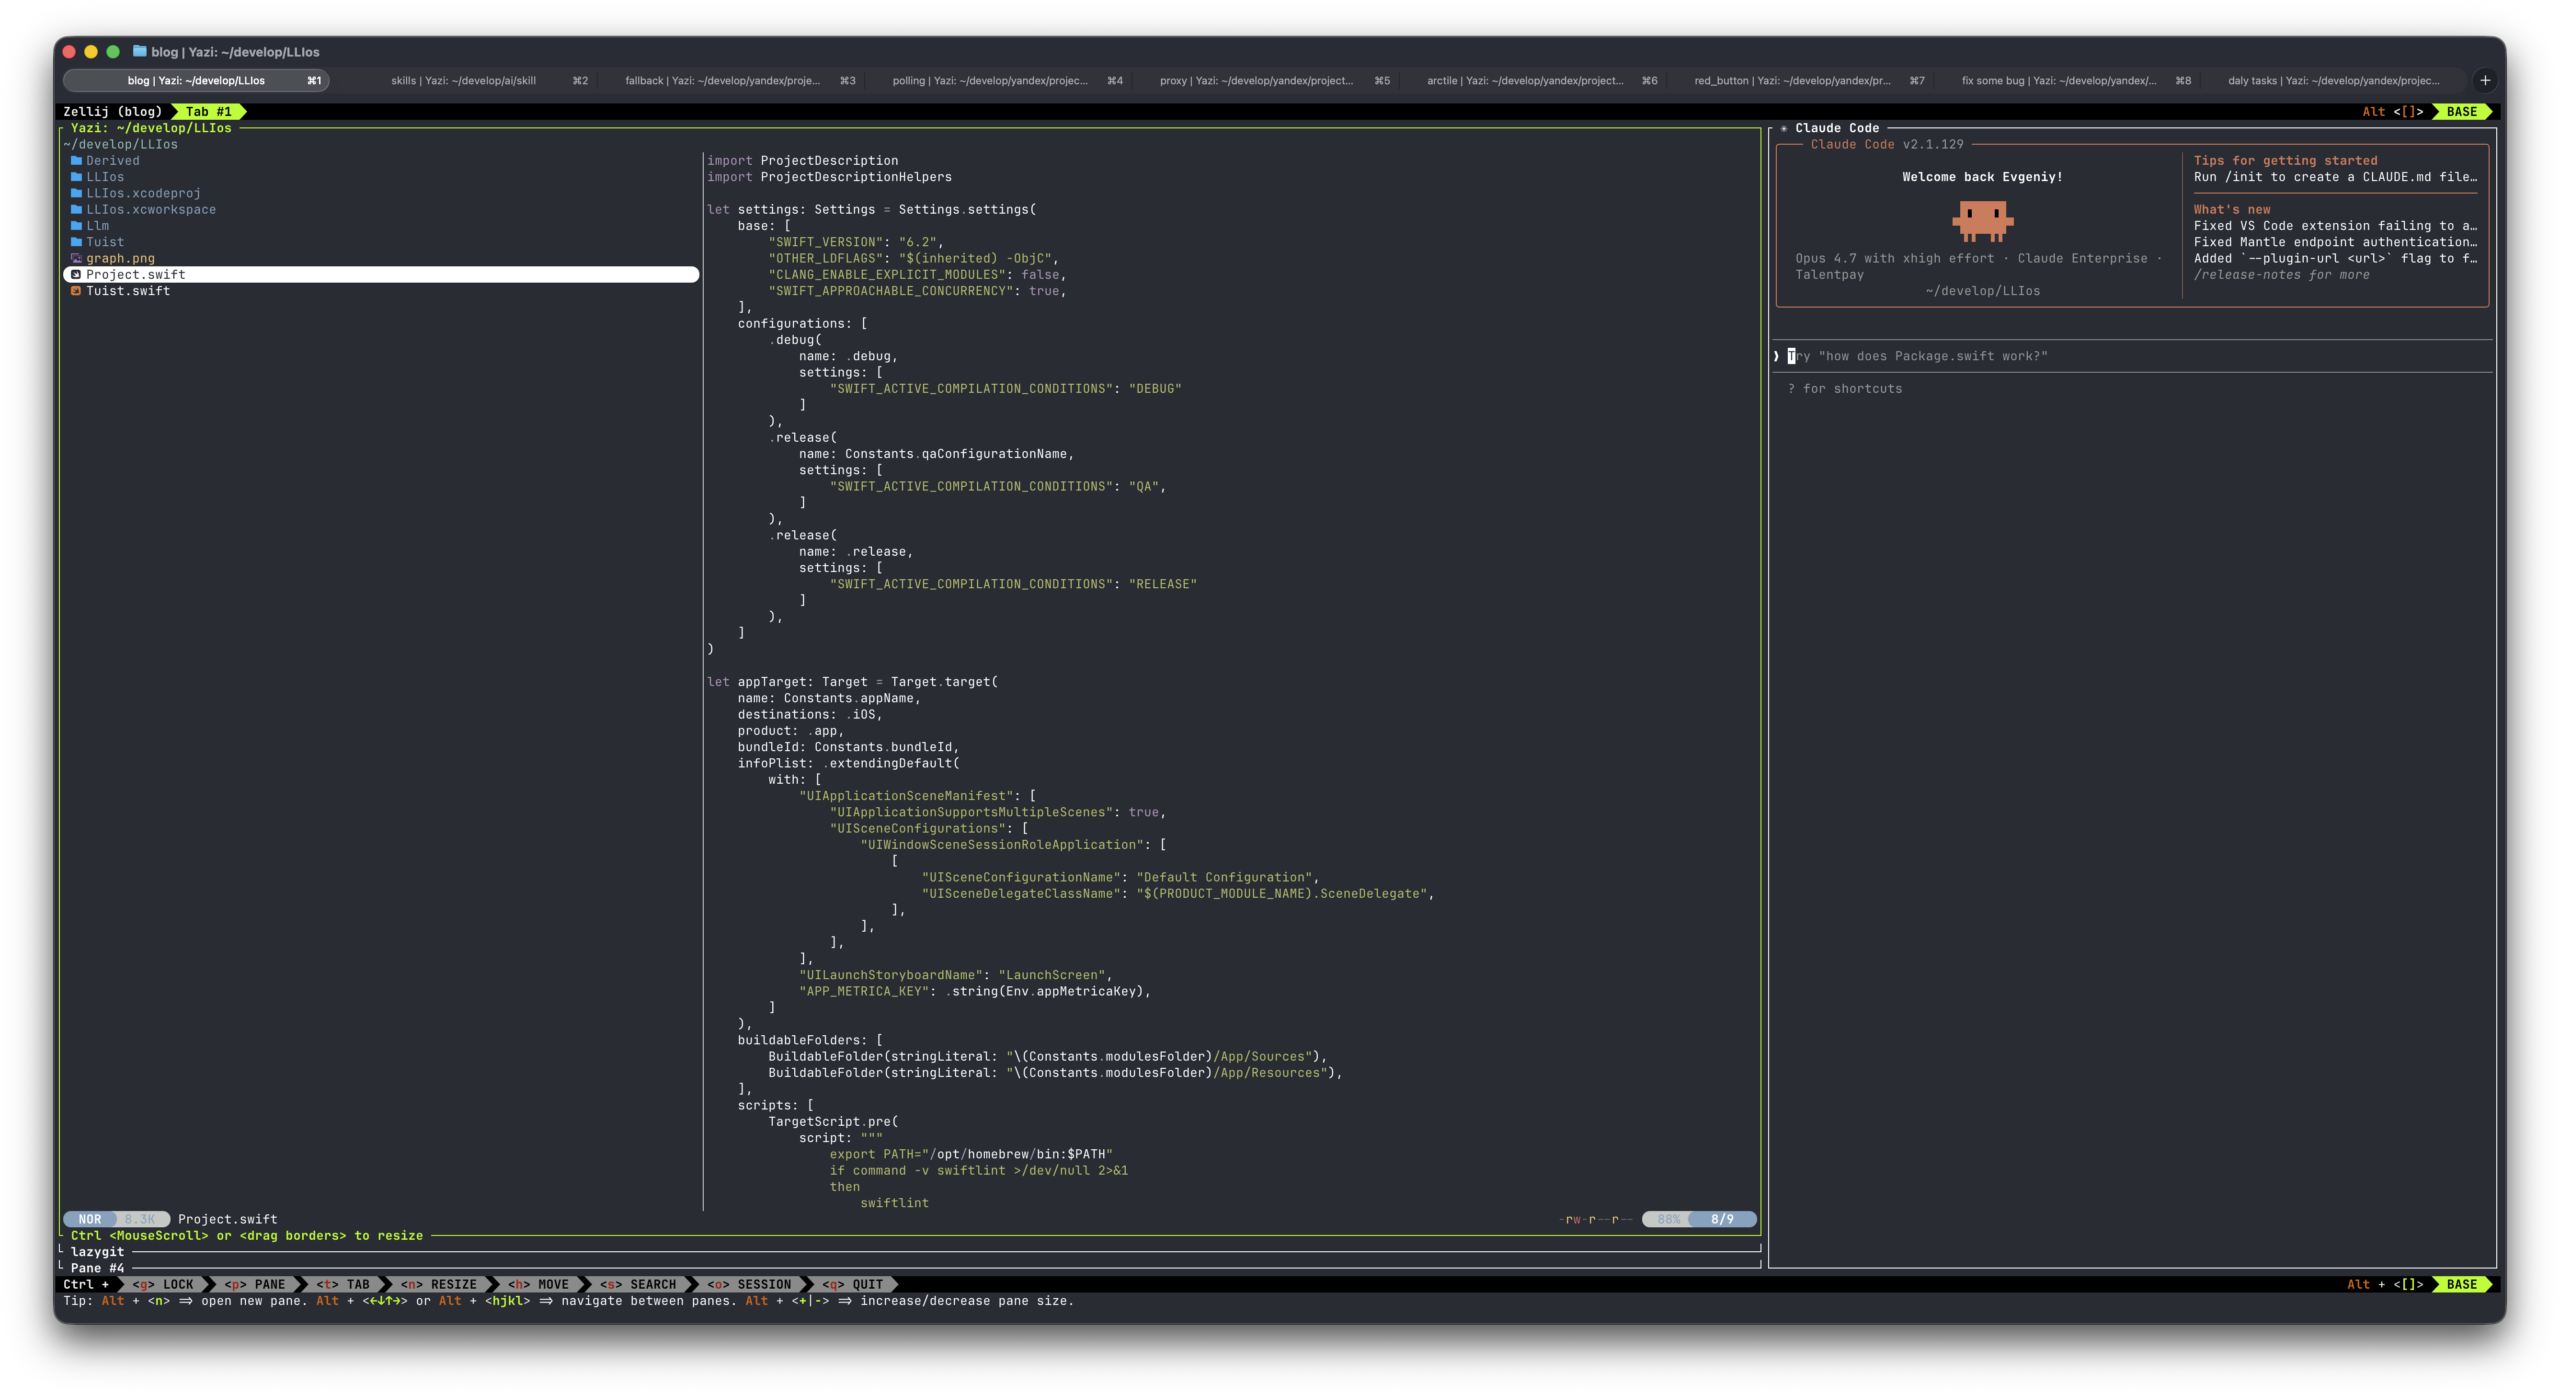The image size is (2560, 1395).
Task: Click the folder icon in window title
Action: 140,52
